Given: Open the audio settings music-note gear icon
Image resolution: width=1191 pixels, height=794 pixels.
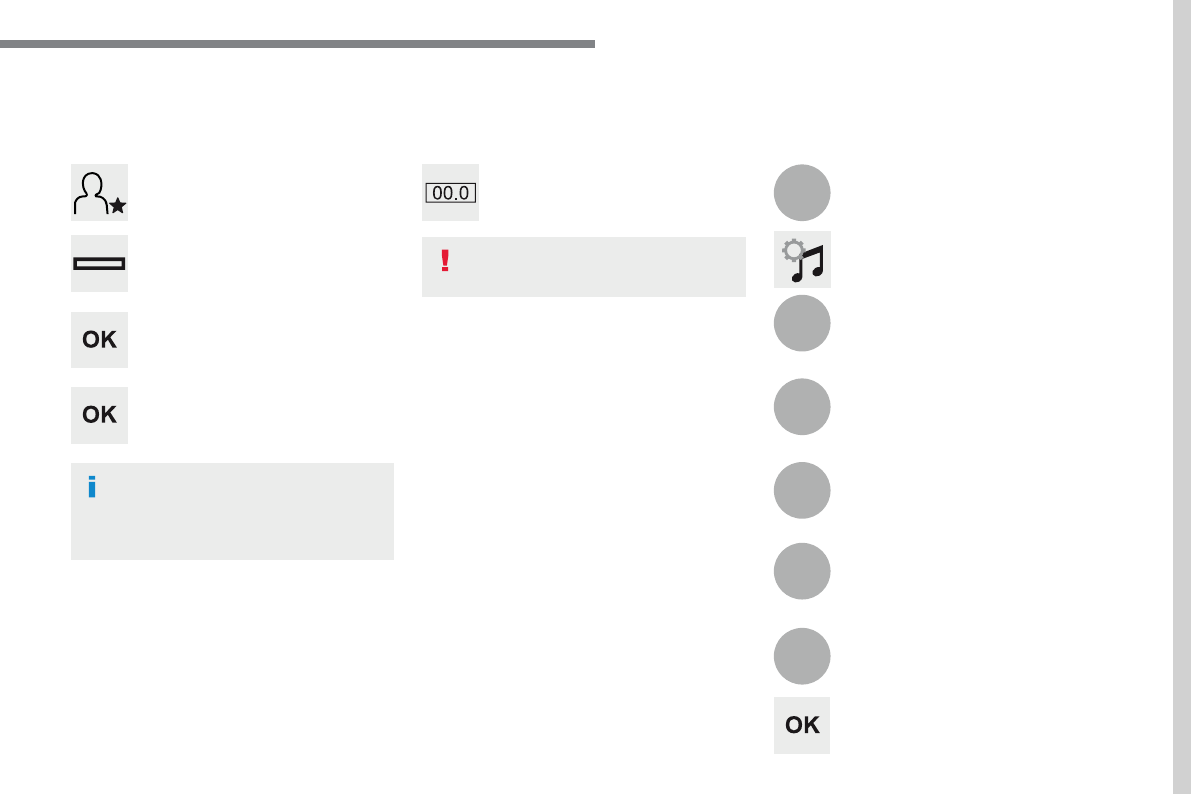Looking at the screenshot, I should tap(802, 260).
